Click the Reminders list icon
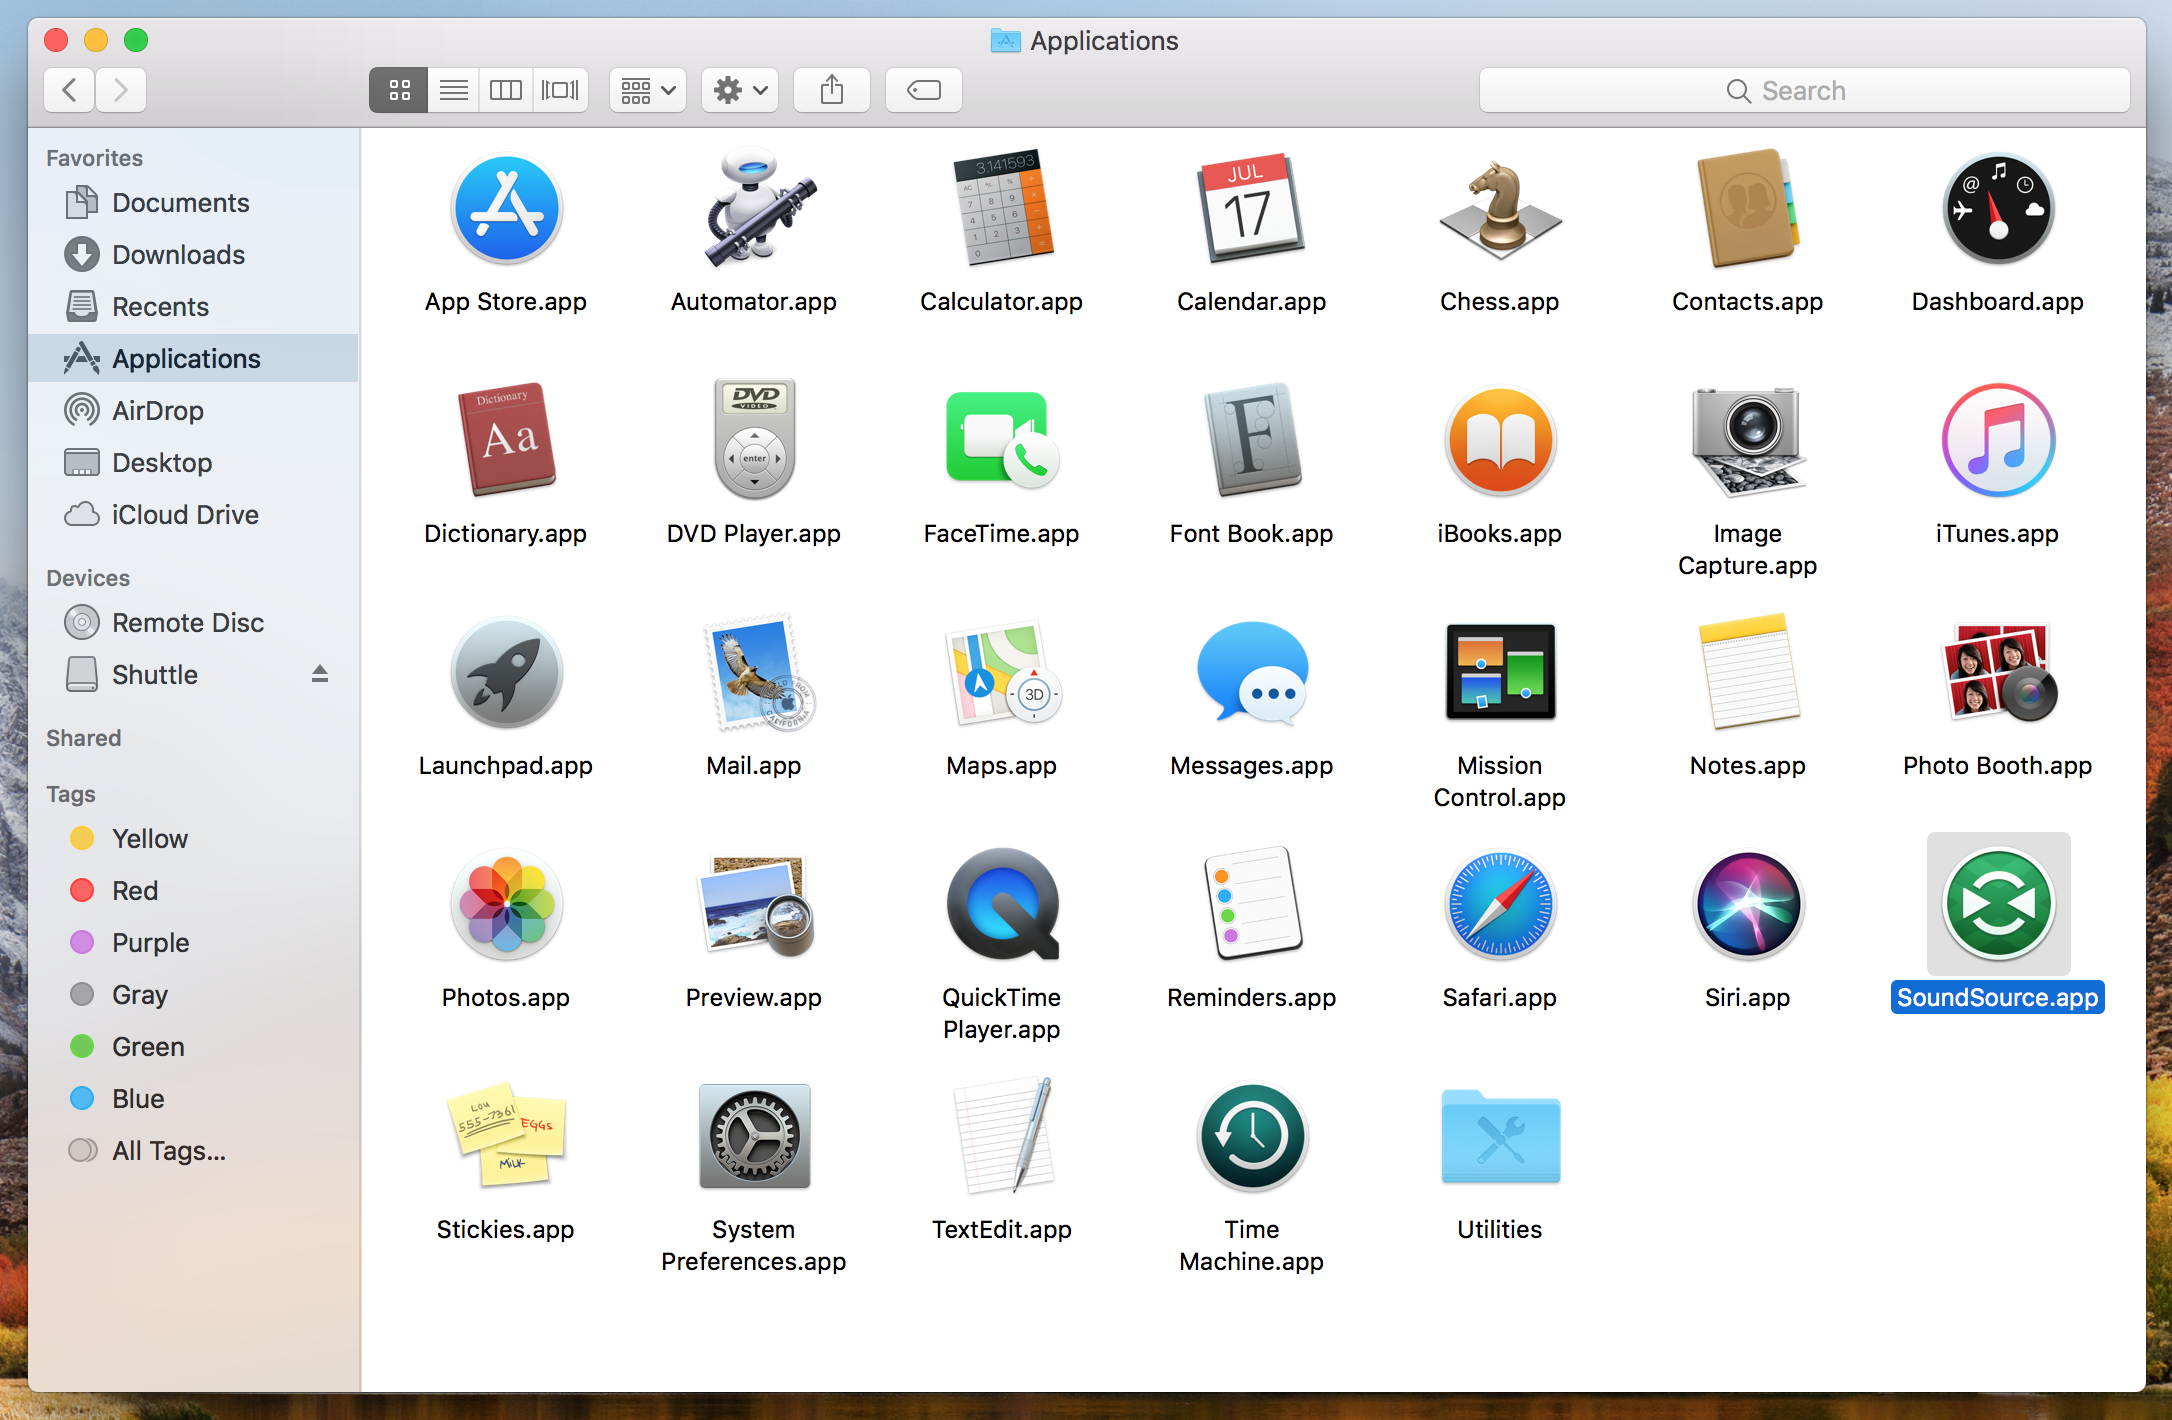This screenshot has height=1420, width=2172. [1251, 904]
